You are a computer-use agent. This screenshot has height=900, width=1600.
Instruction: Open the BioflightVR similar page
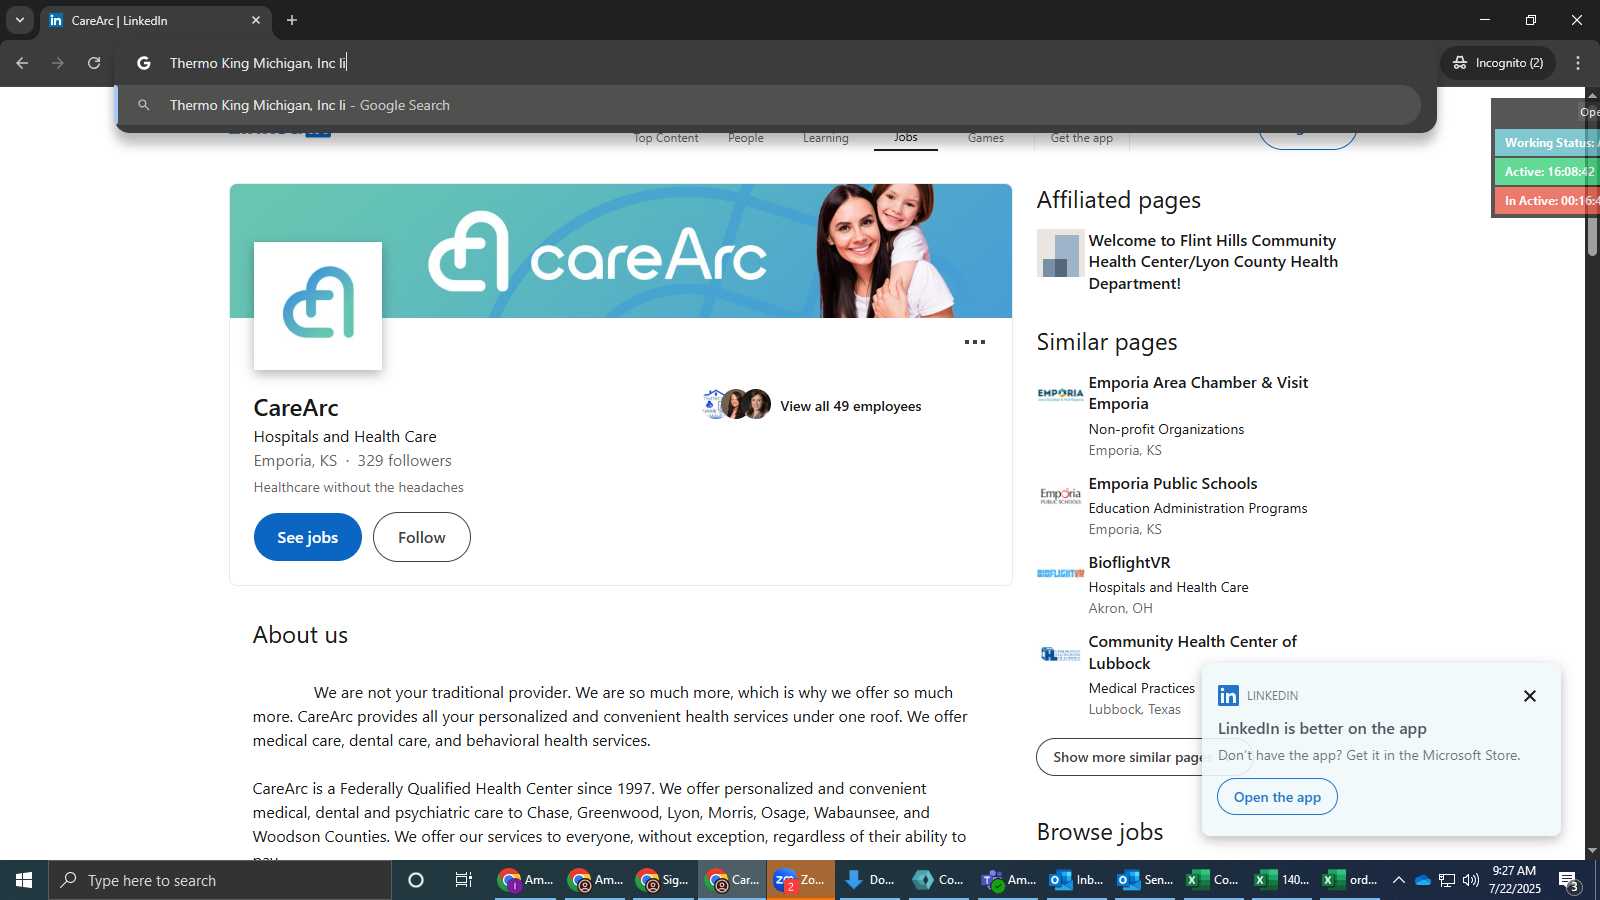[1129, 563]
